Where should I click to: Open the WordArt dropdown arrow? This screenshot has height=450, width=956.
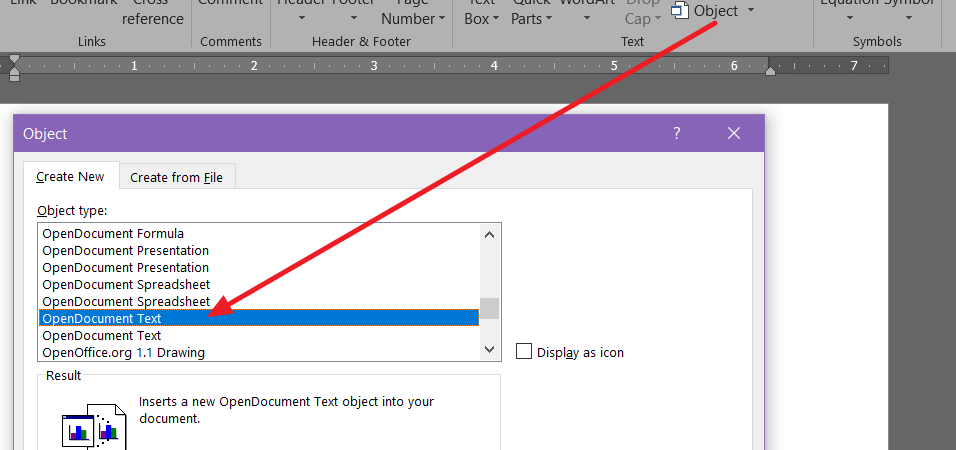coord(587,19)
